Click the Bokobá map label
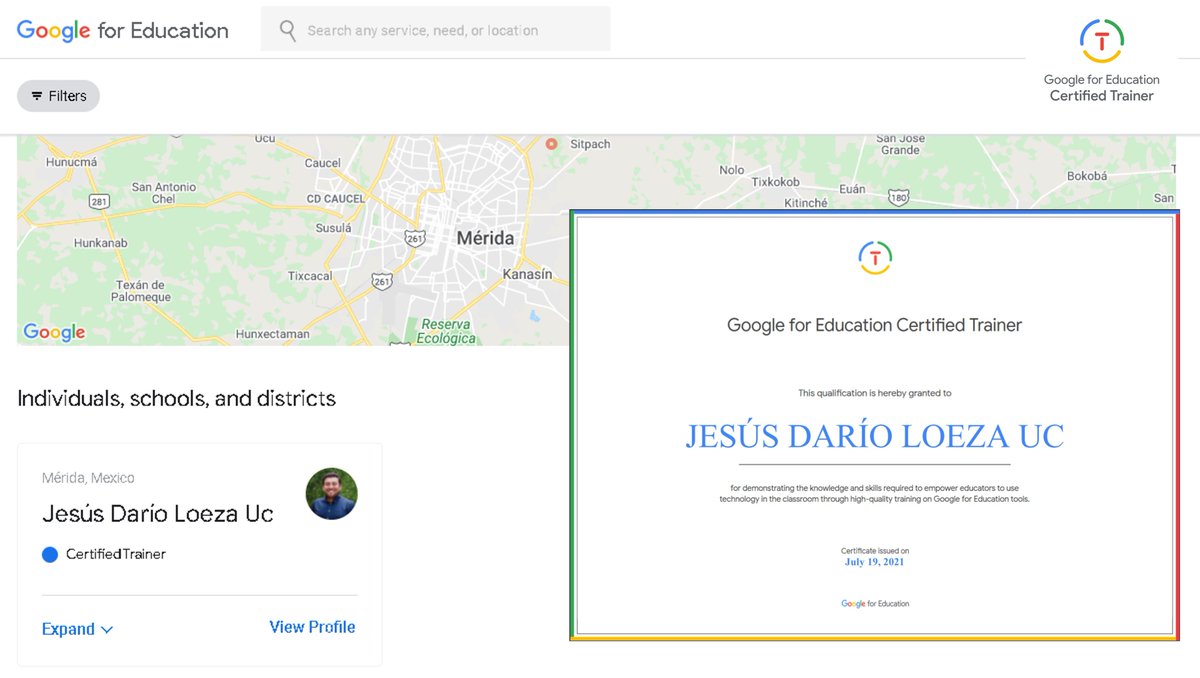 click(1087, 176)
